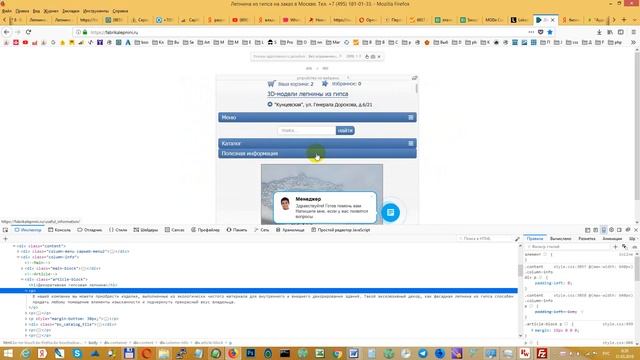Add new node with plus in inspector
The image size is (640, 360).
tap(5, 239)
